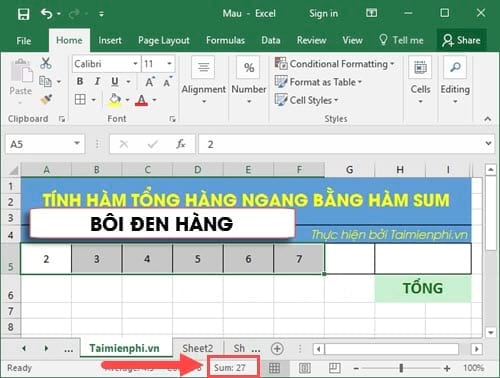Click the Cancel X formula icon
This screenshot has width=500, height=378.
click(x=124, y=144)
